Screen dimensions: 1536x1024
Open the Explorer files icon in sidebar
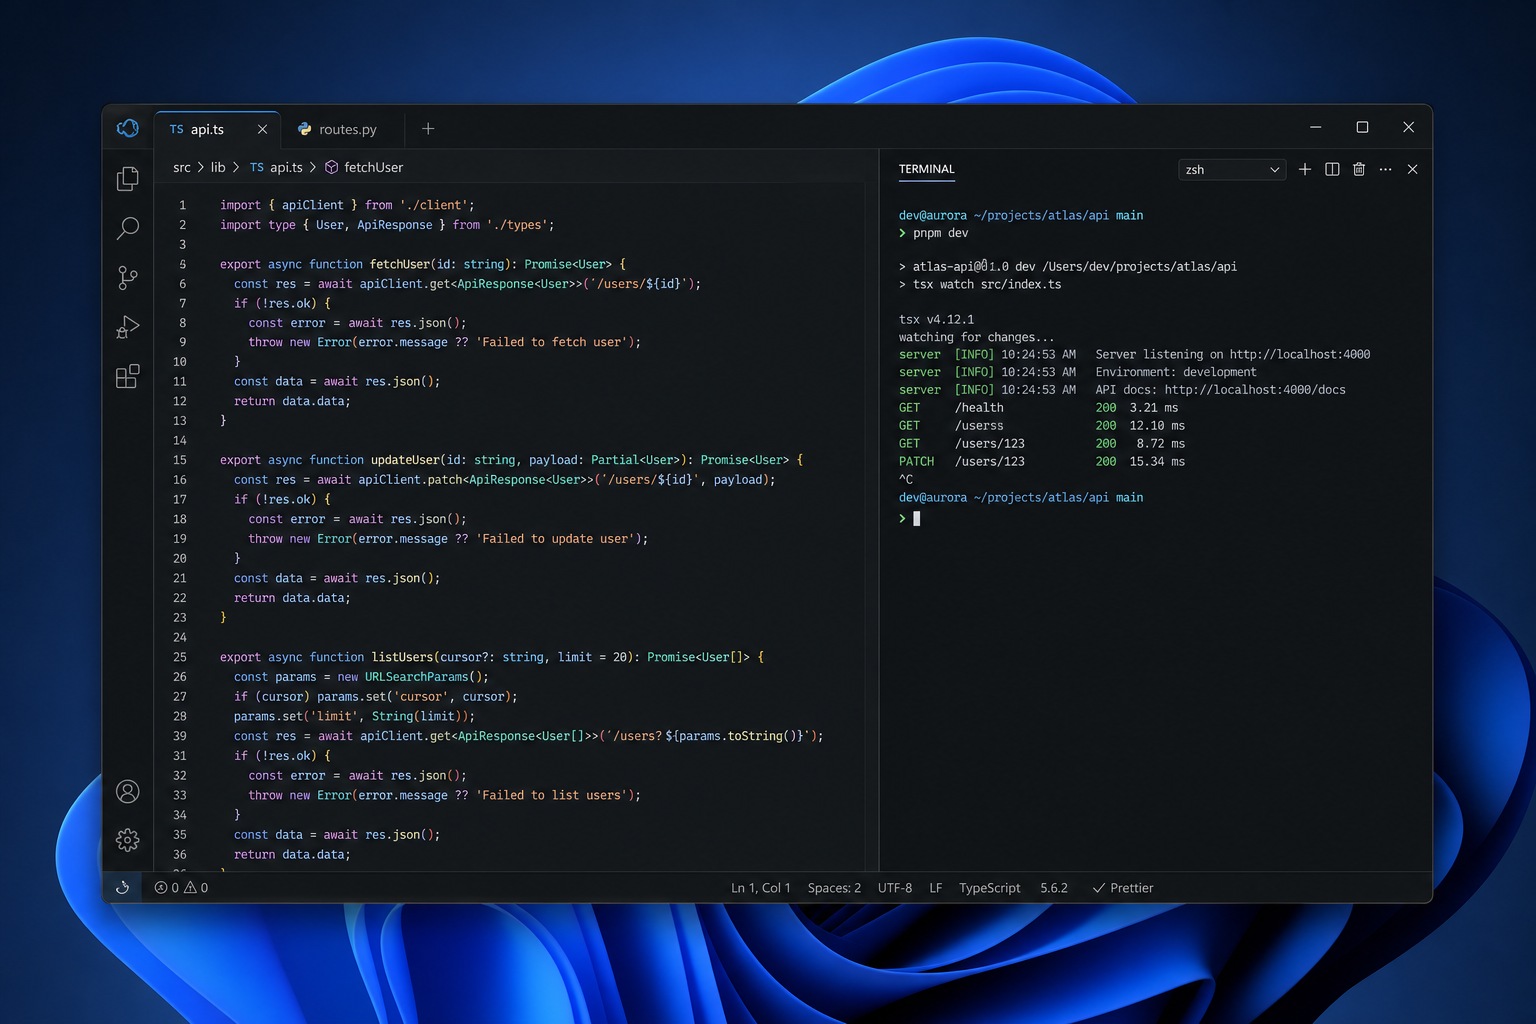[128, 178]
